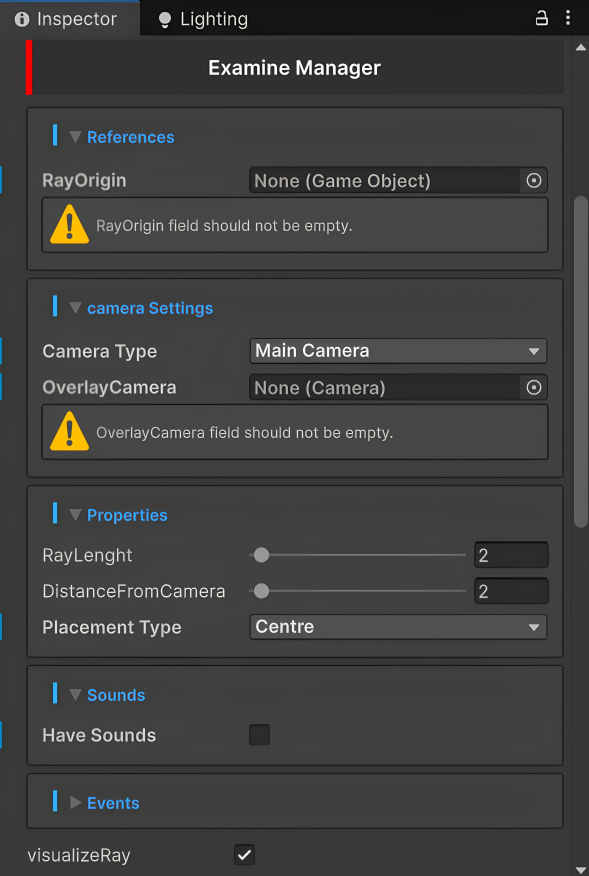Open object picker for RayOrigin field
This screenshot has height=876, width=589.
point(534,180)
